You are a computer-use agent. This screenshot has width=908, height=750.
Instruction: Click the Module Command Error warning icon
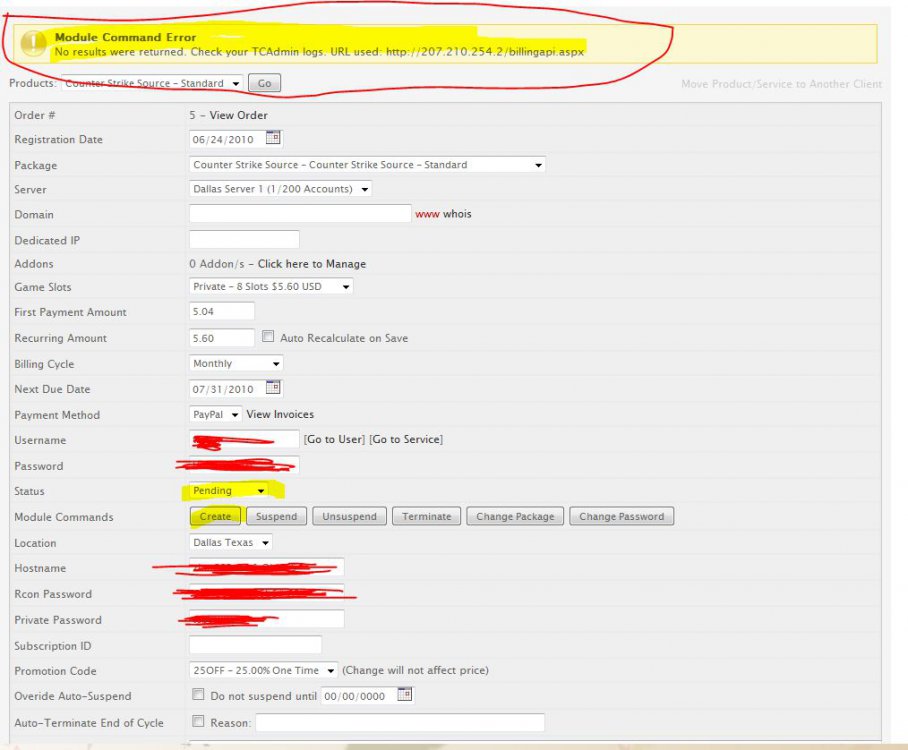coord(34,44)
